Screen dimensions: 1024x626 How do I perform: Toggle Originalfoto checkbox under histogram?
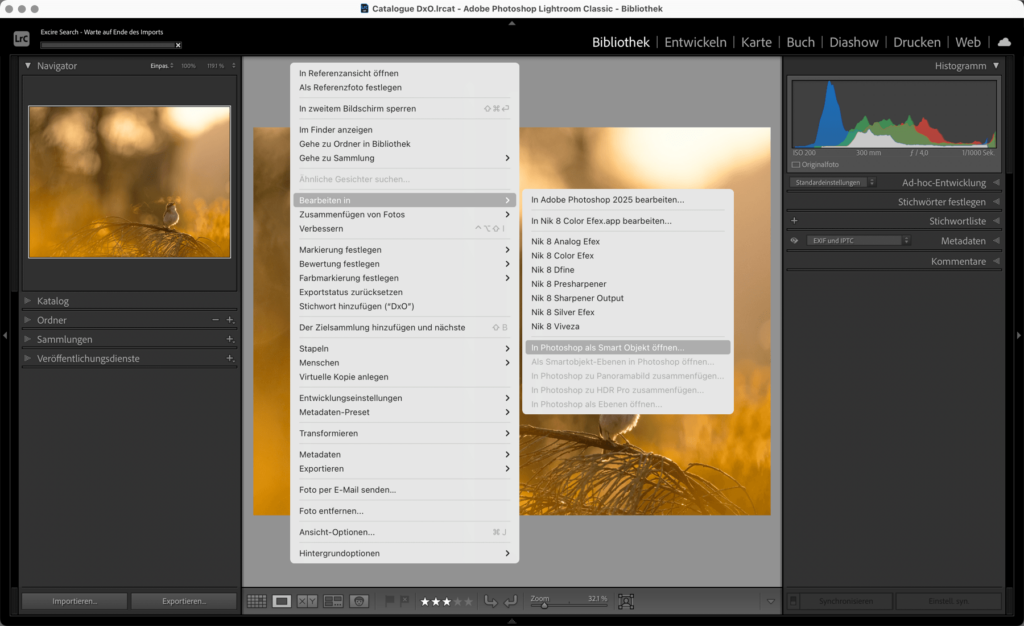pyautogui.click(x=795, y=164)
